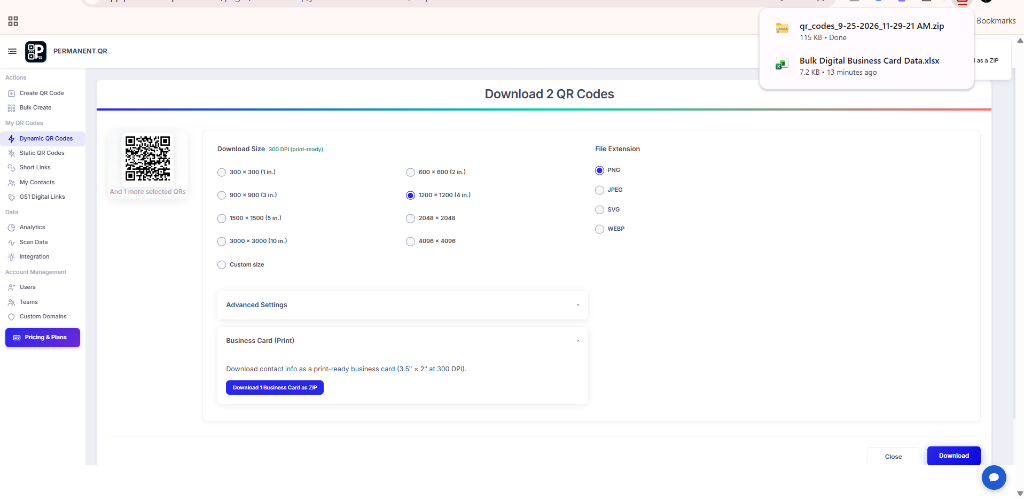
Task: Click the Static QR Codes icon
Action: tap(11, 153)
